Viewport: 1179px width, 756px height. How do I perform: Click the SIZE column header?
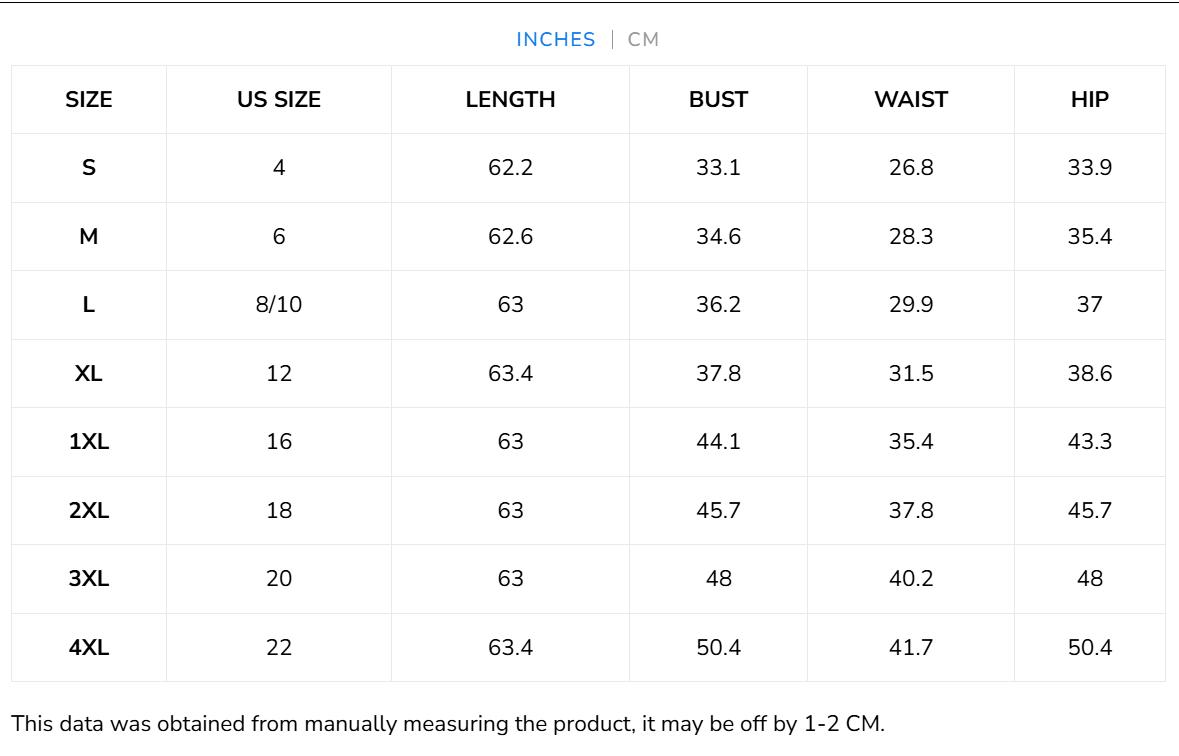89,100
